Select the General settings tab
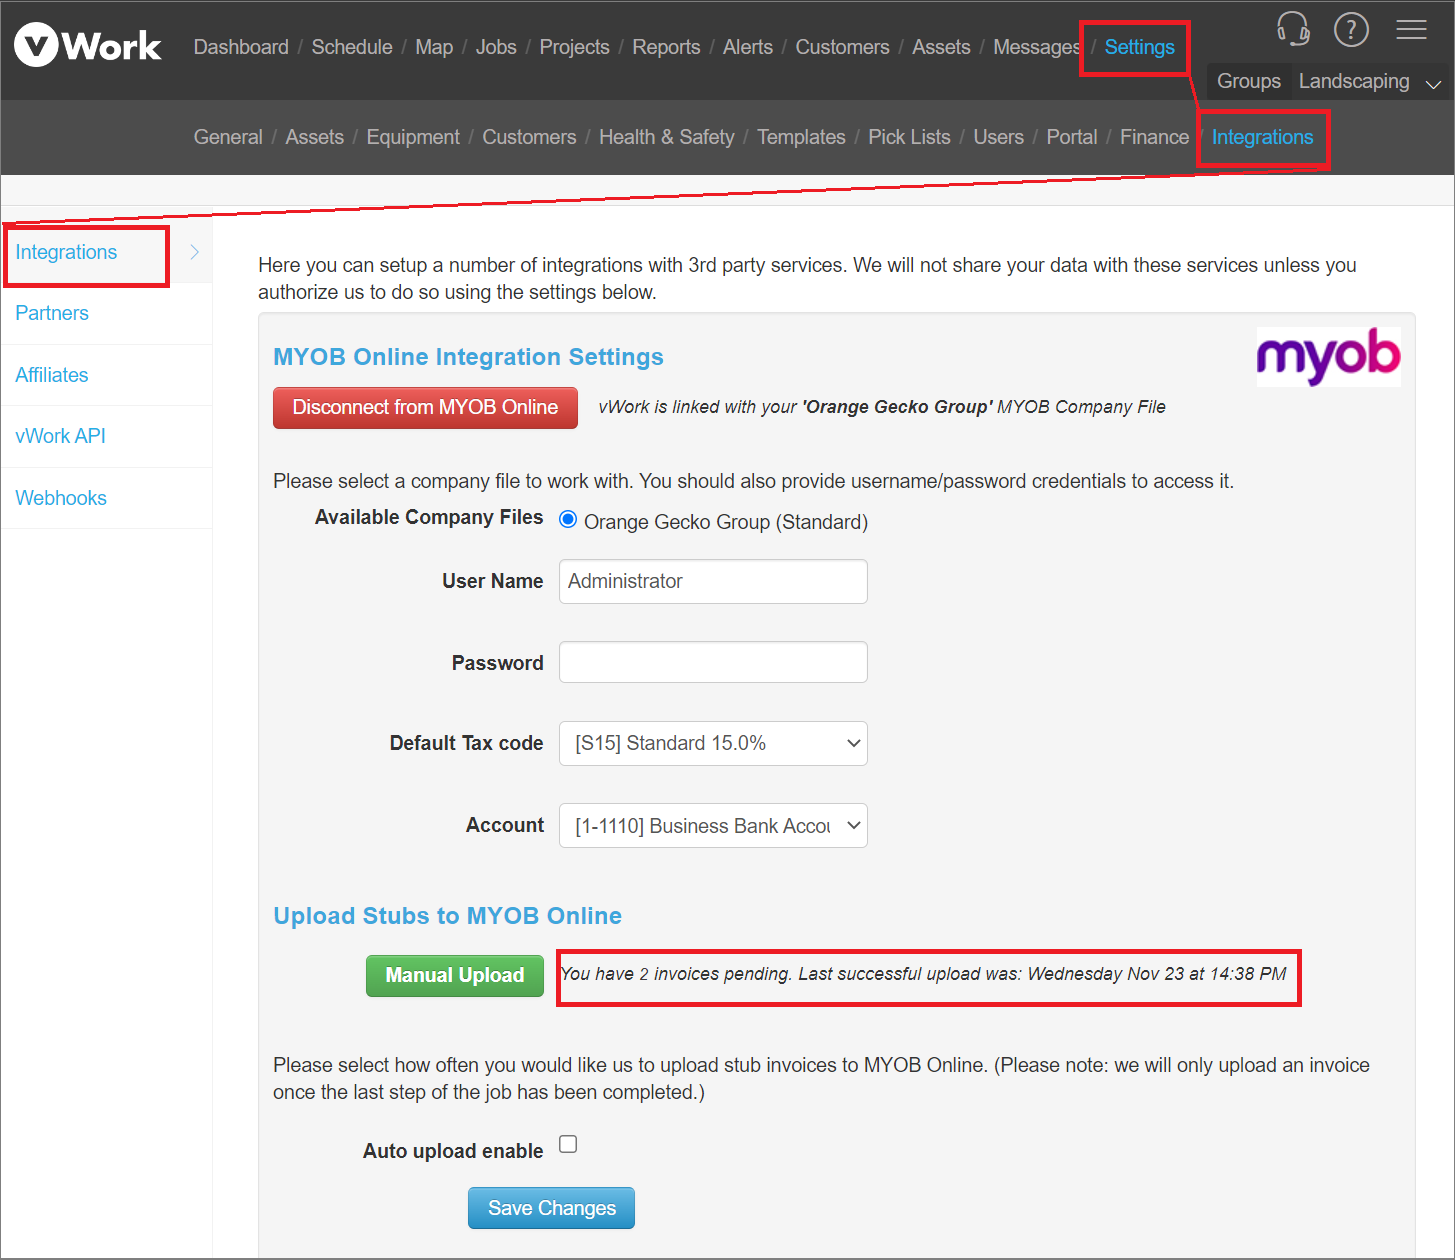The width and height of the screenshot is (1455, 1260). pyautogui.click(x=228, y=137)
